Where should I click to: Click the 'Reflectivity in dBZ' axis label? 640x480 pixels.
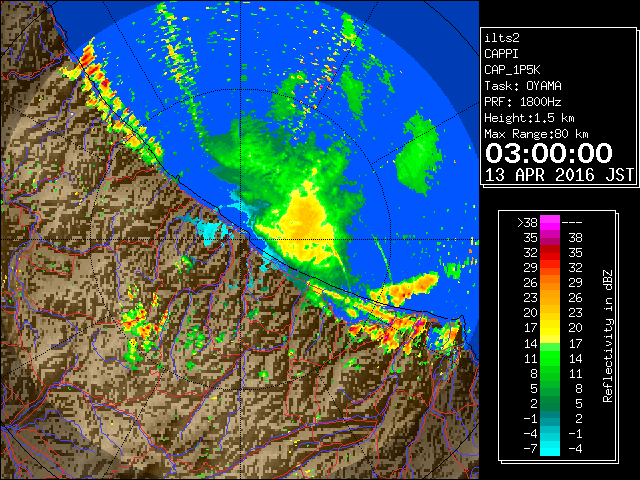608,336
